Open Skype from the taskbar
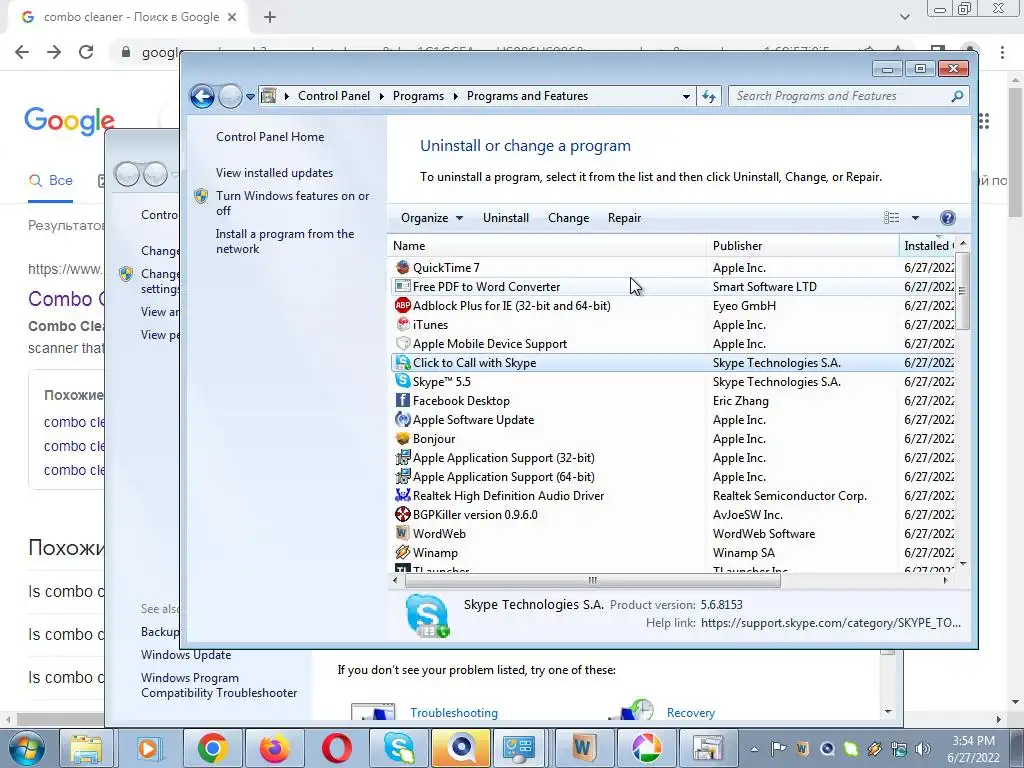The height and width of the screenshot is (768, 1024). pyautogui.click(x=399, y=748)
